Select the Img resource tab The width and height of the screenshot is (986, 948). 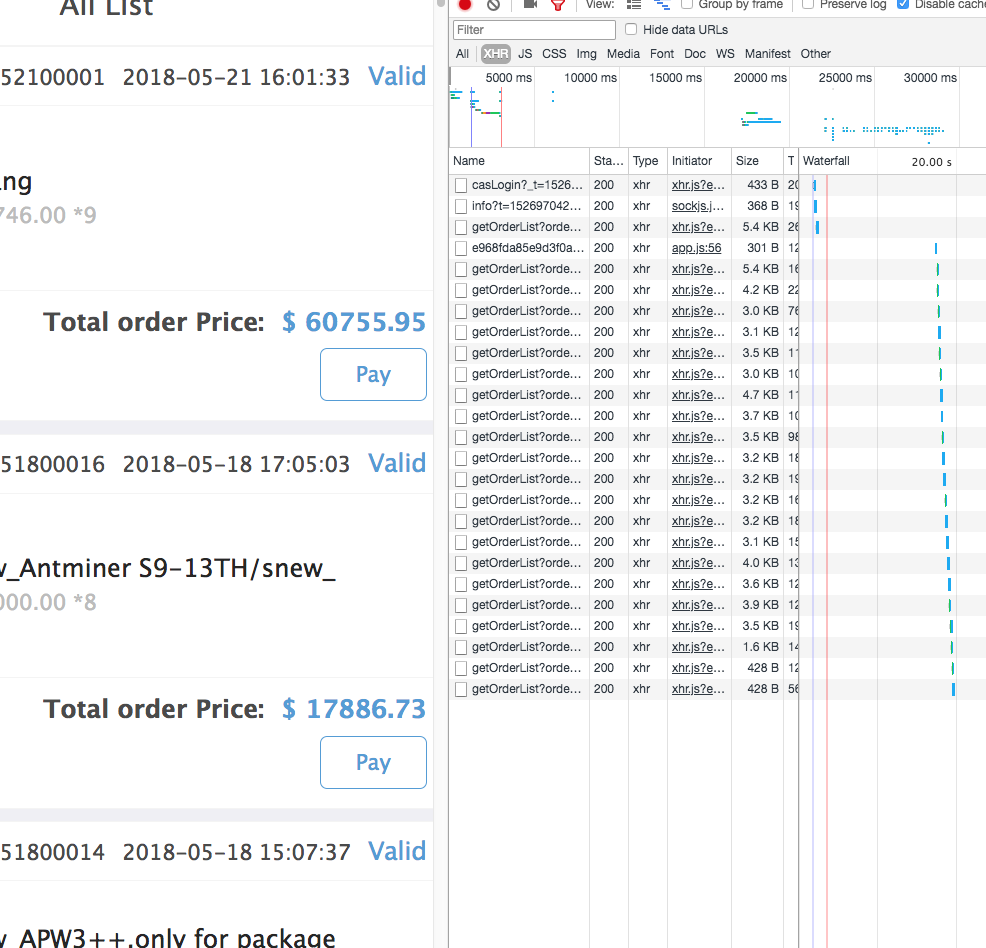coord(586,53)
